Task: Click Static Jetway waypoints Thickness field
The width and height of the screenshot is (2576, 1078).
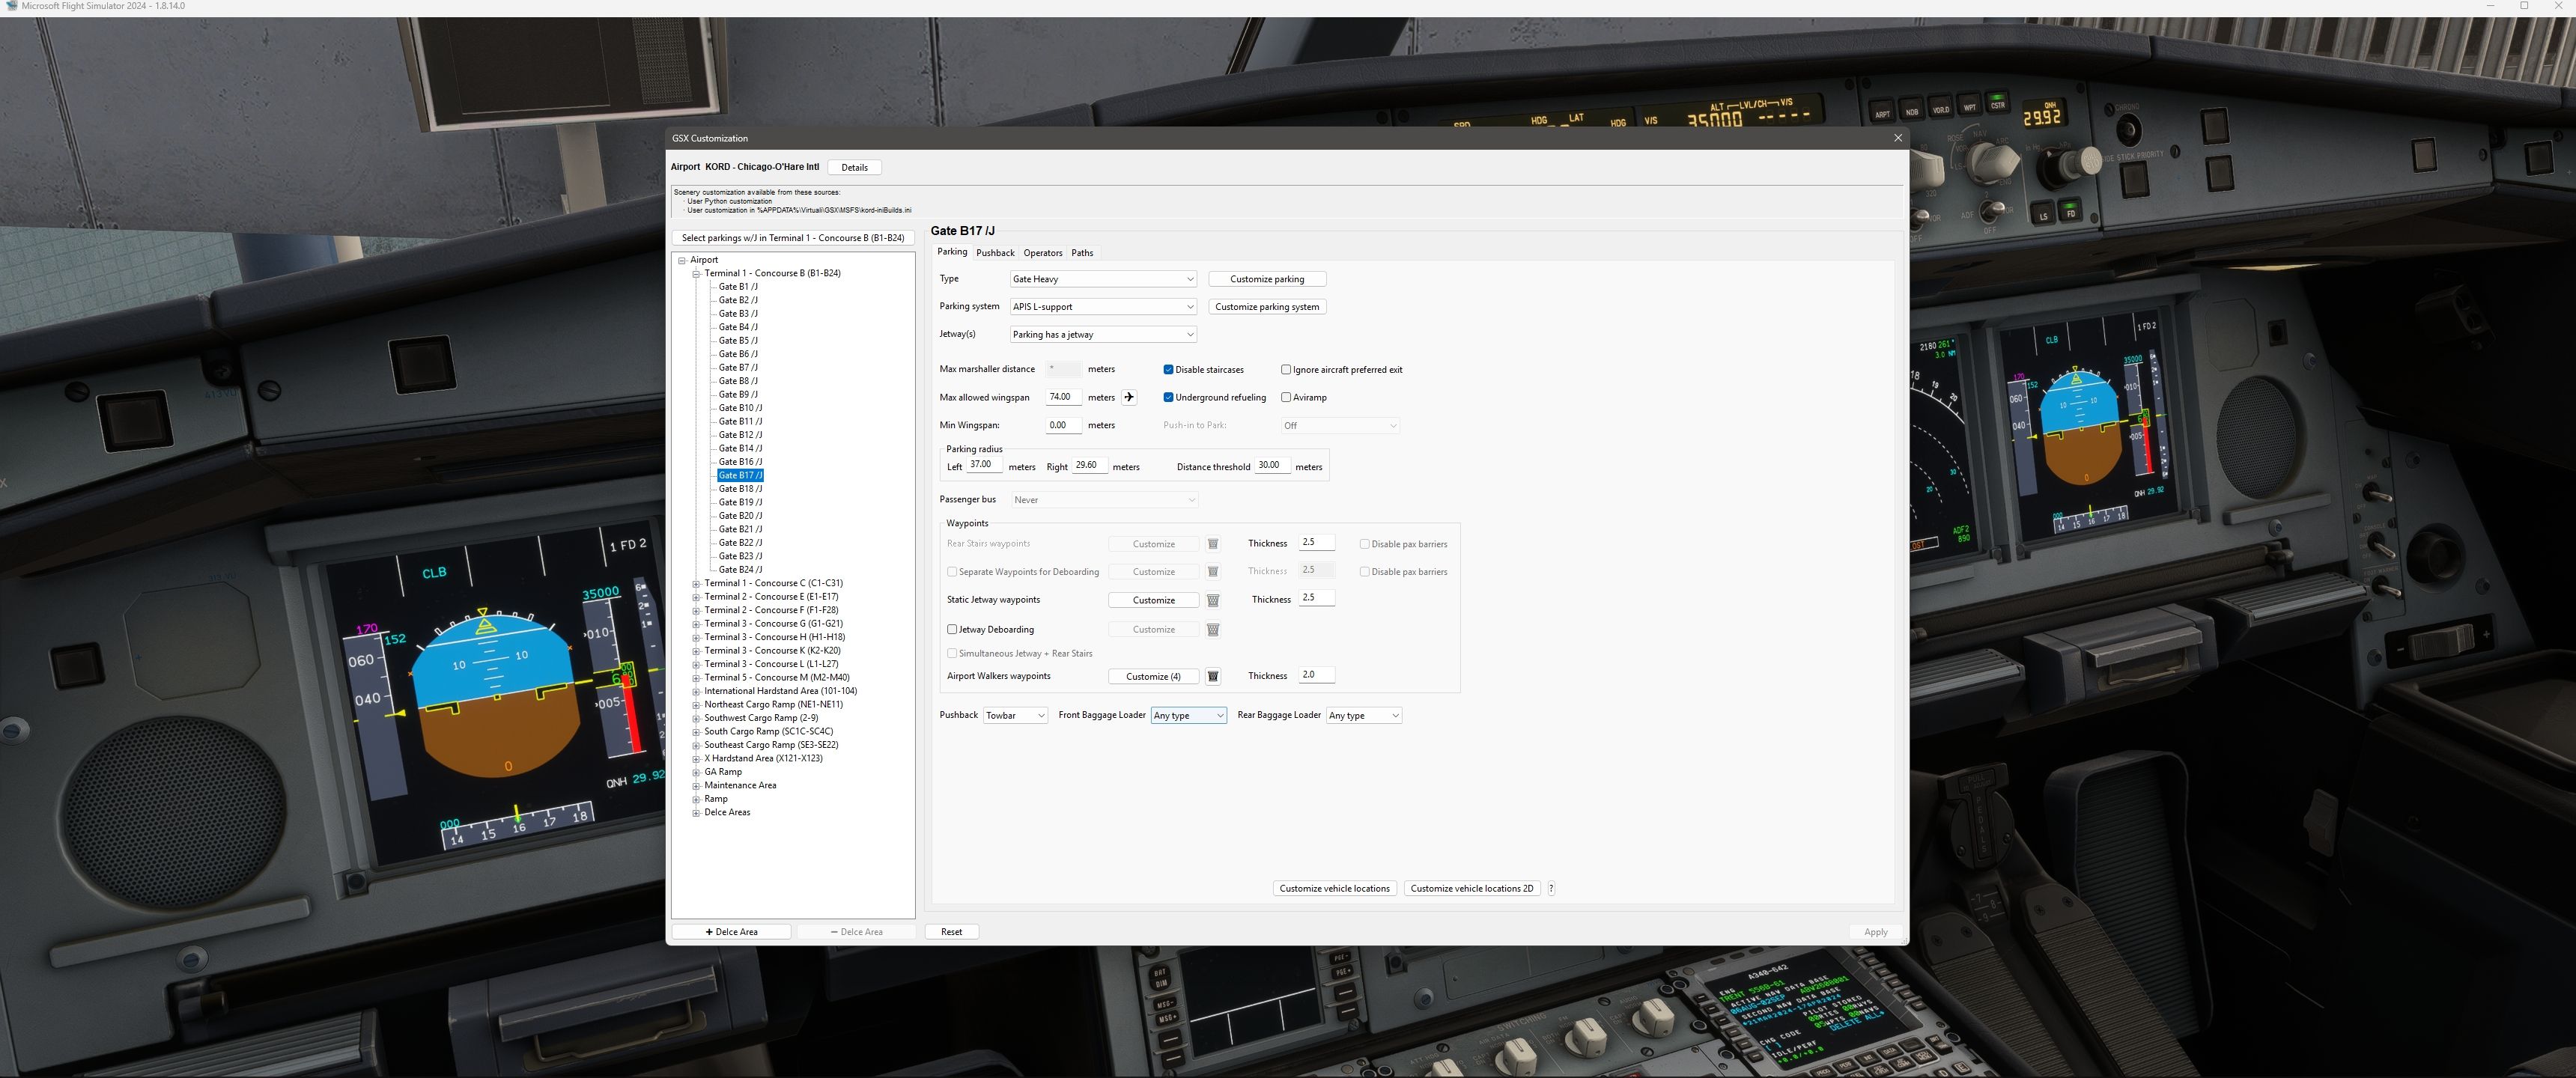Action: [x=1316, y=598]
